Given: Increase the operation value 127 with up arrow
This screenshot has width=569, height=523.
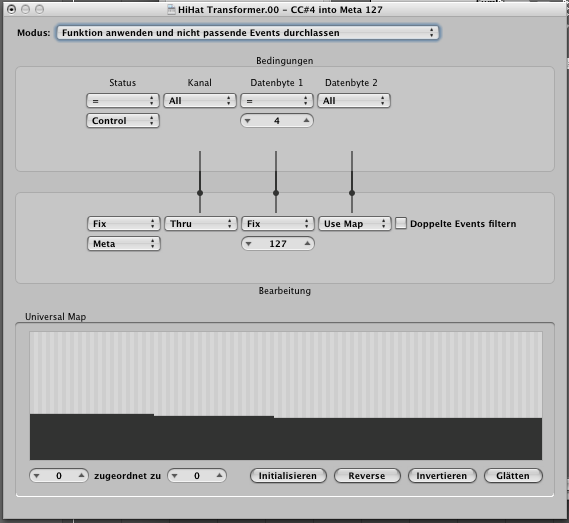Looking at the screenshot, I should tap(307, 244).
